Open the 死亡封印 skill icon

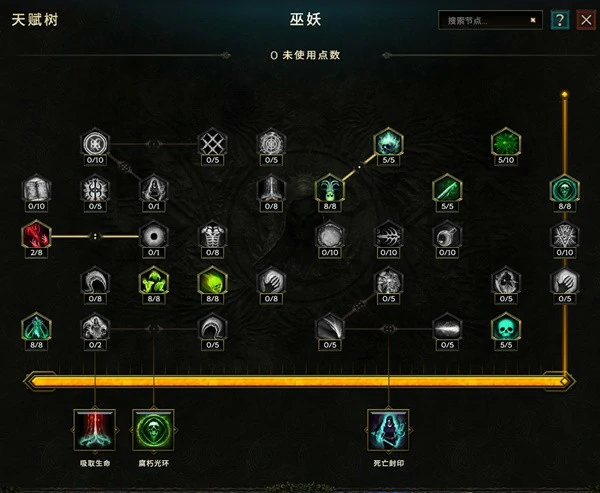click(388, 430)
